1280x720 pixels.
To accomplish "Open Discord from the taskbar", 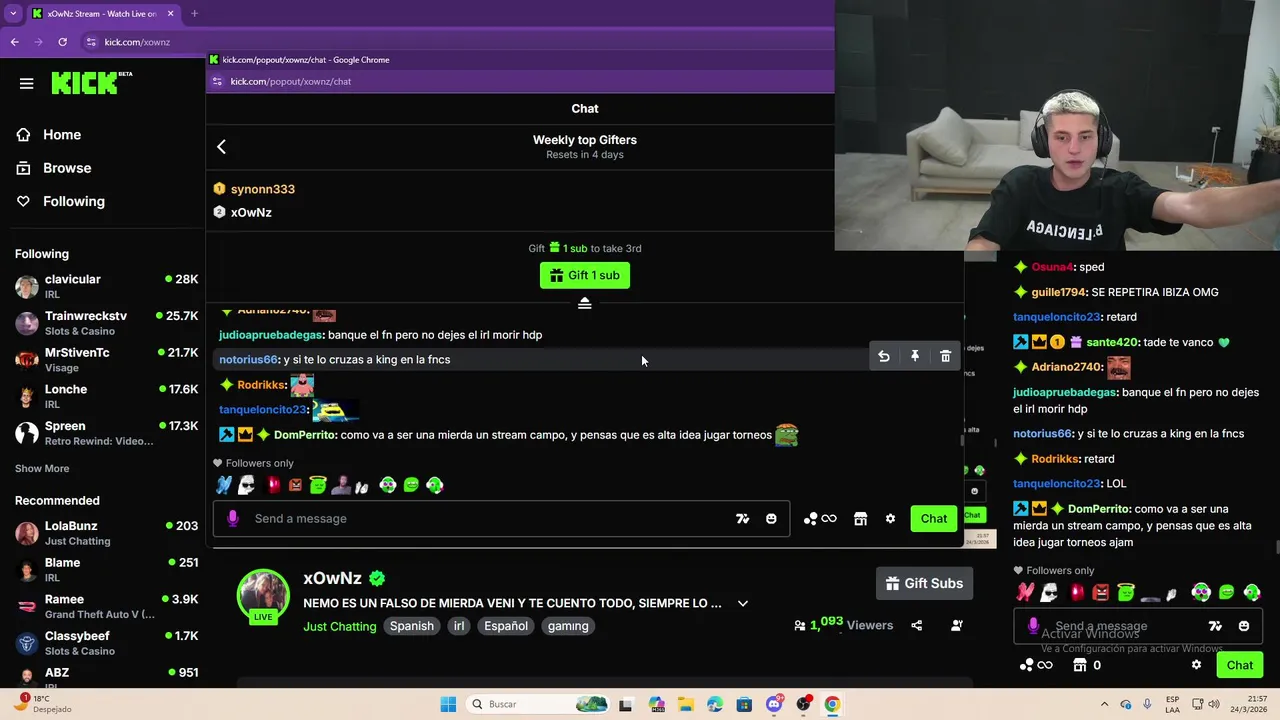I will click(774, 704).
